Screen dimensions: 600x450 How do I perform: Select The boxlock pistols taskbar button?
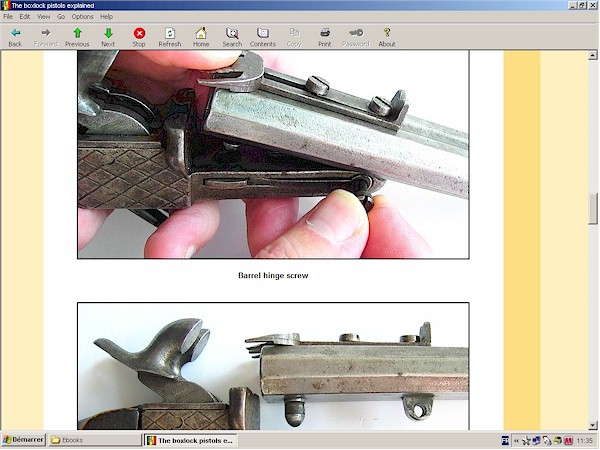tap(191, 440)
